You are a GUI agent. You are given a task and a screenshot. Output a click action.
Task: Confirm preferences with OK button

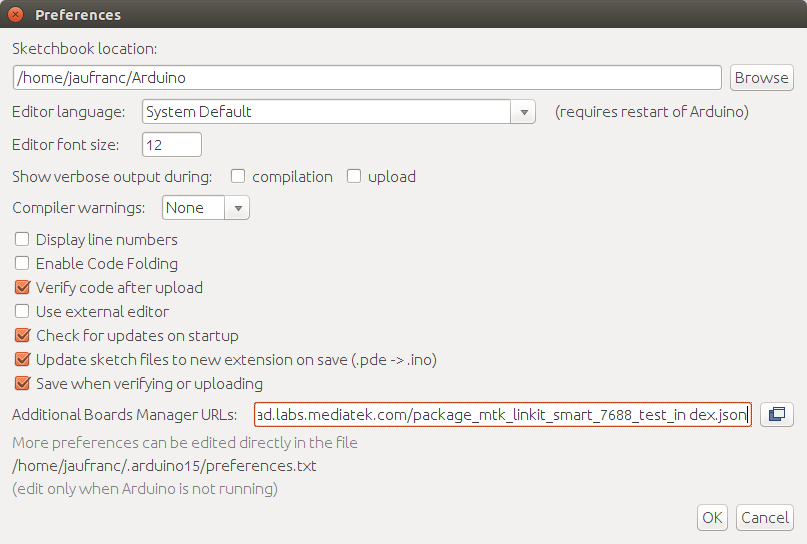(x=712, y=517)
